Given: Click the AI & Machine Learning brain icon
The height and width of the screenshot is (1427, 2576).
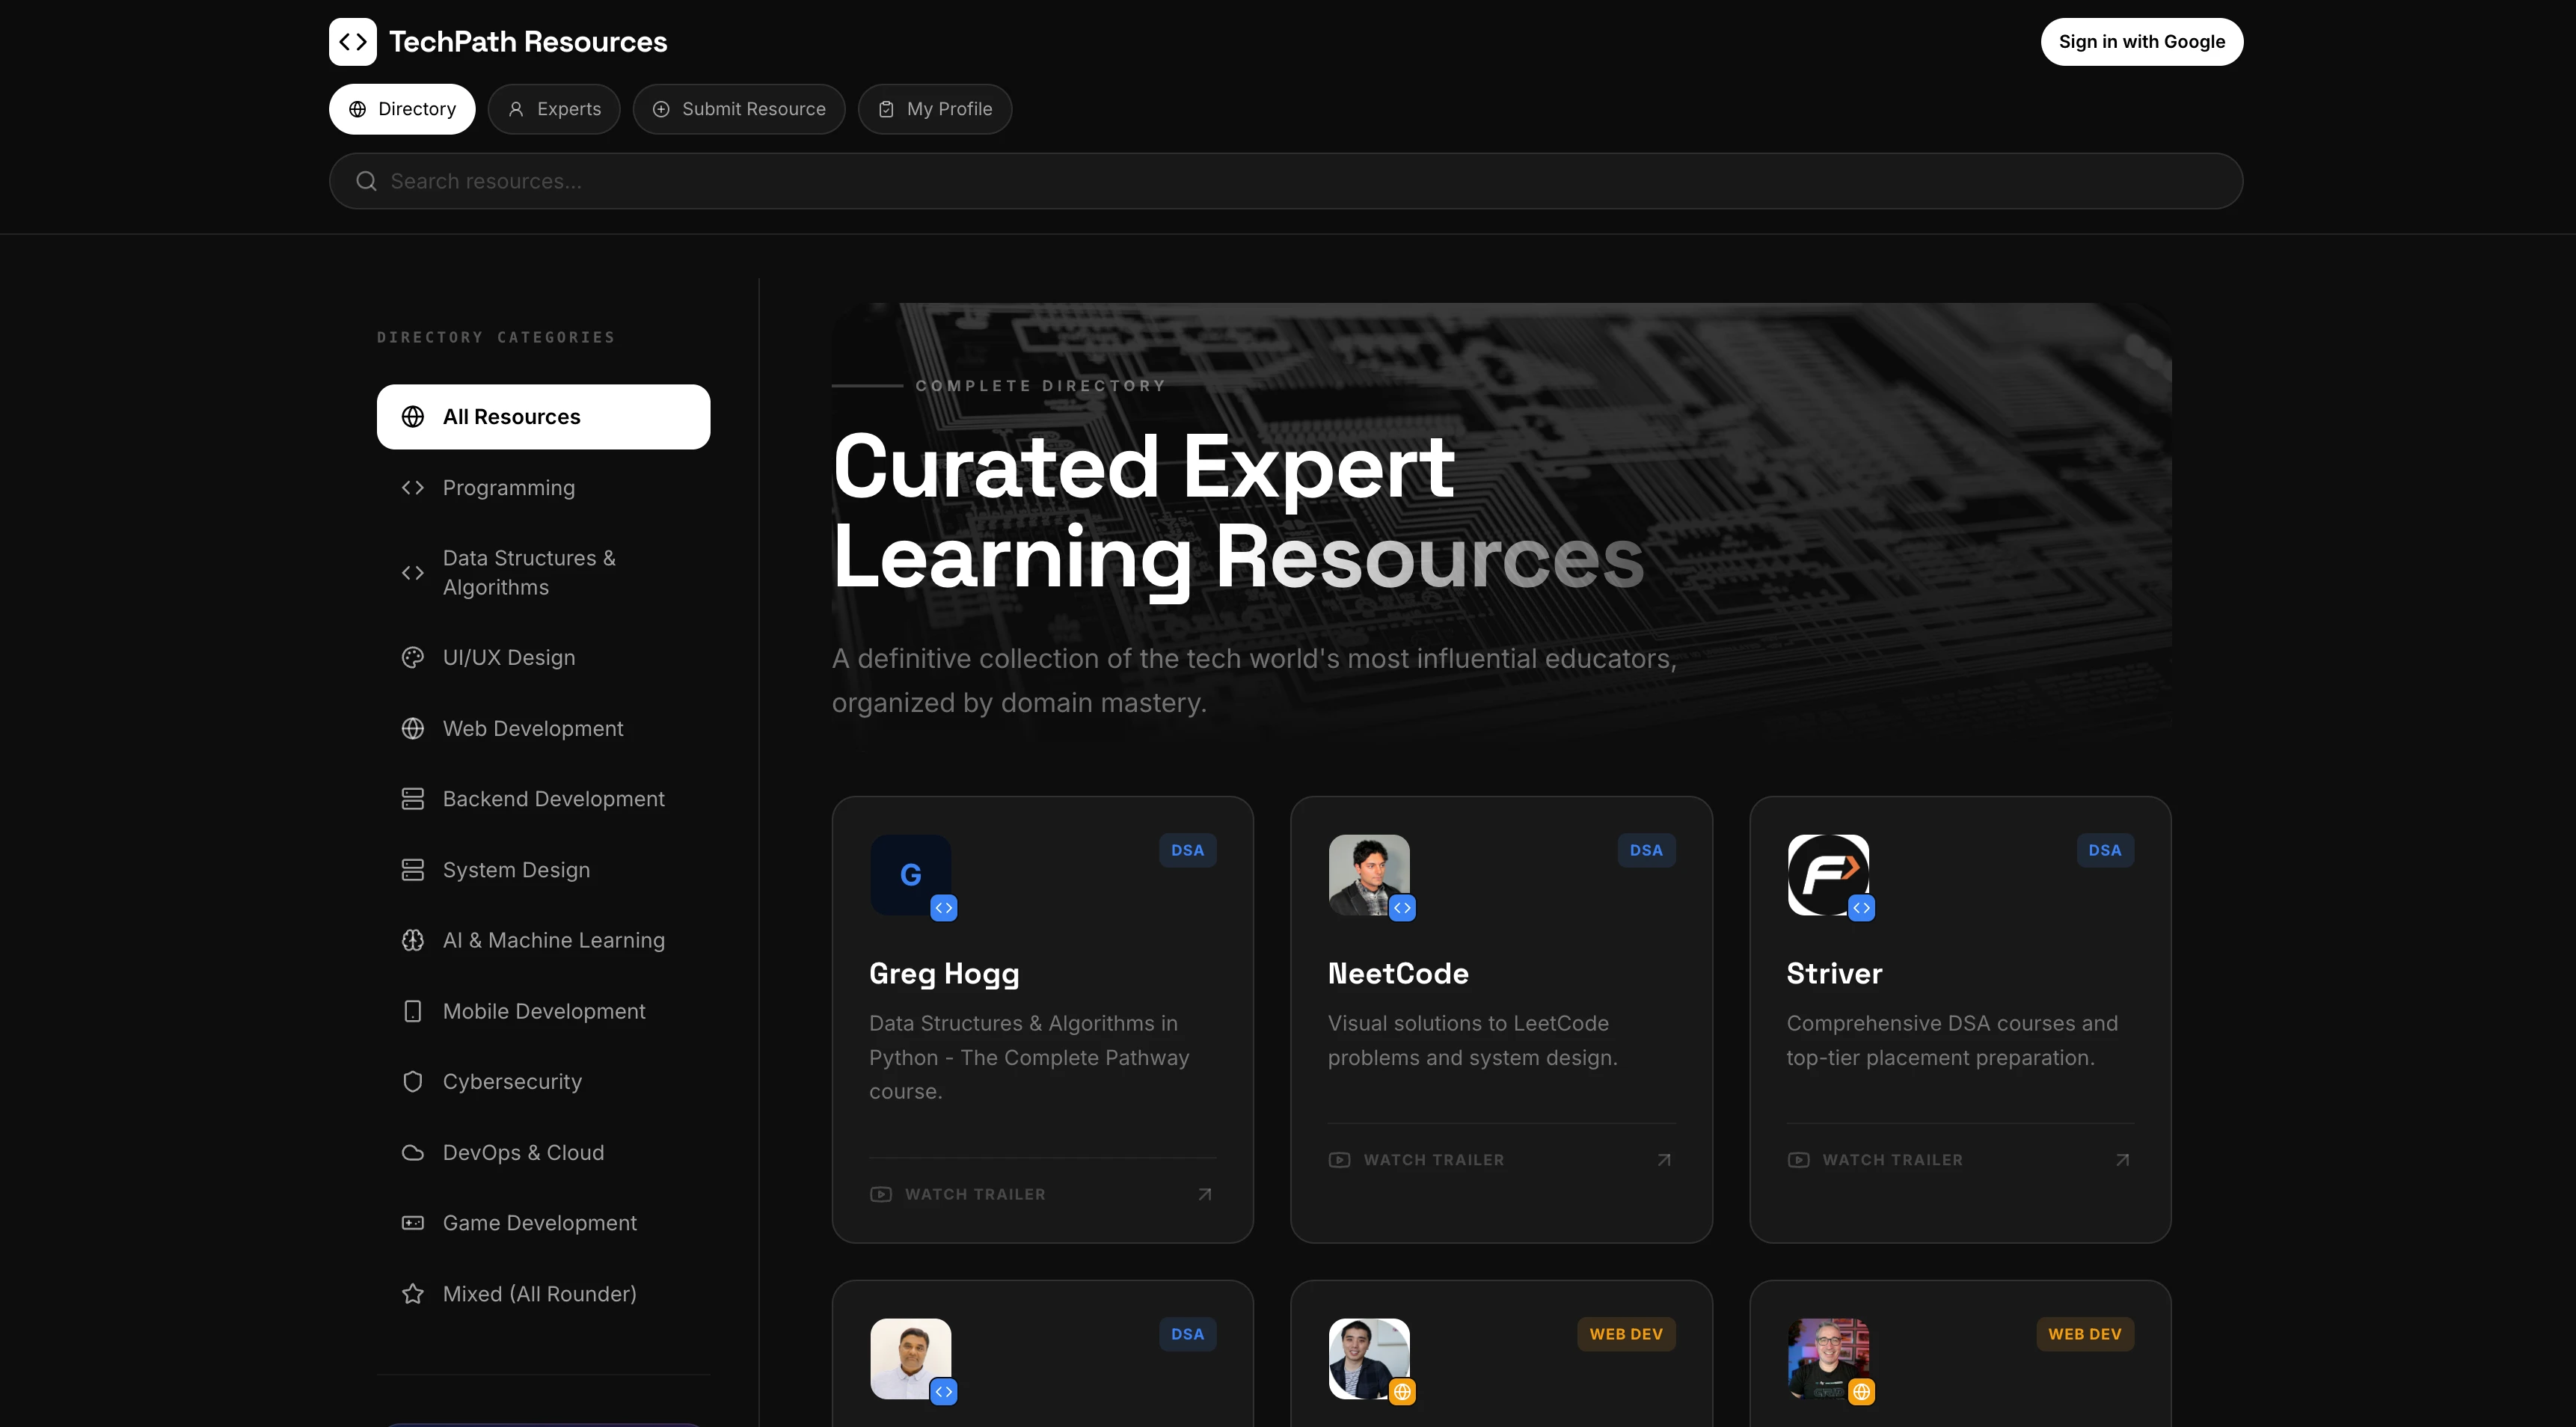Looking at the screenshot, I should click(412, 941).
